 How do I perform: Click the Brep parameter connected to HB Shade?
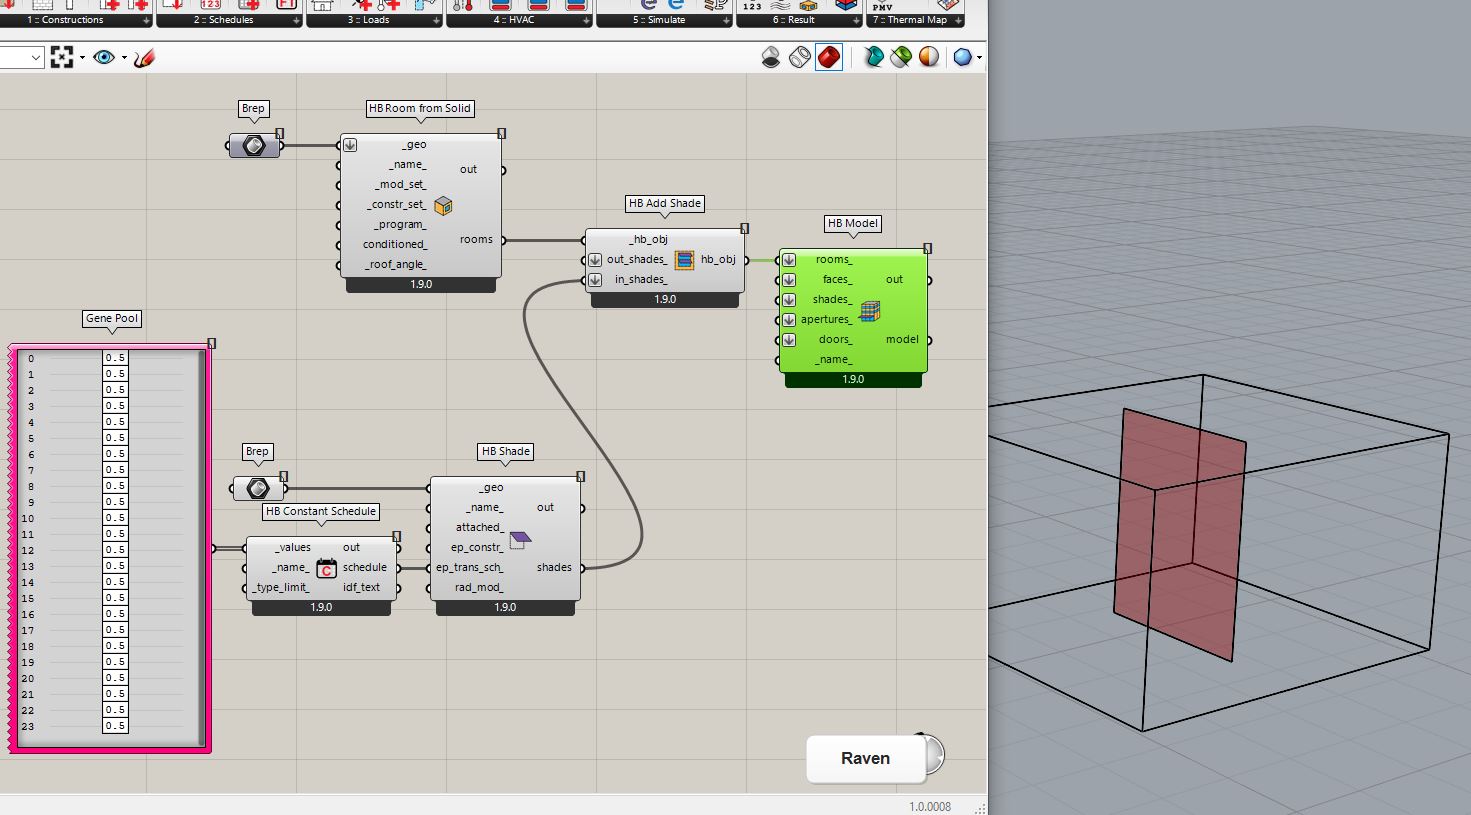click(258, 488)
